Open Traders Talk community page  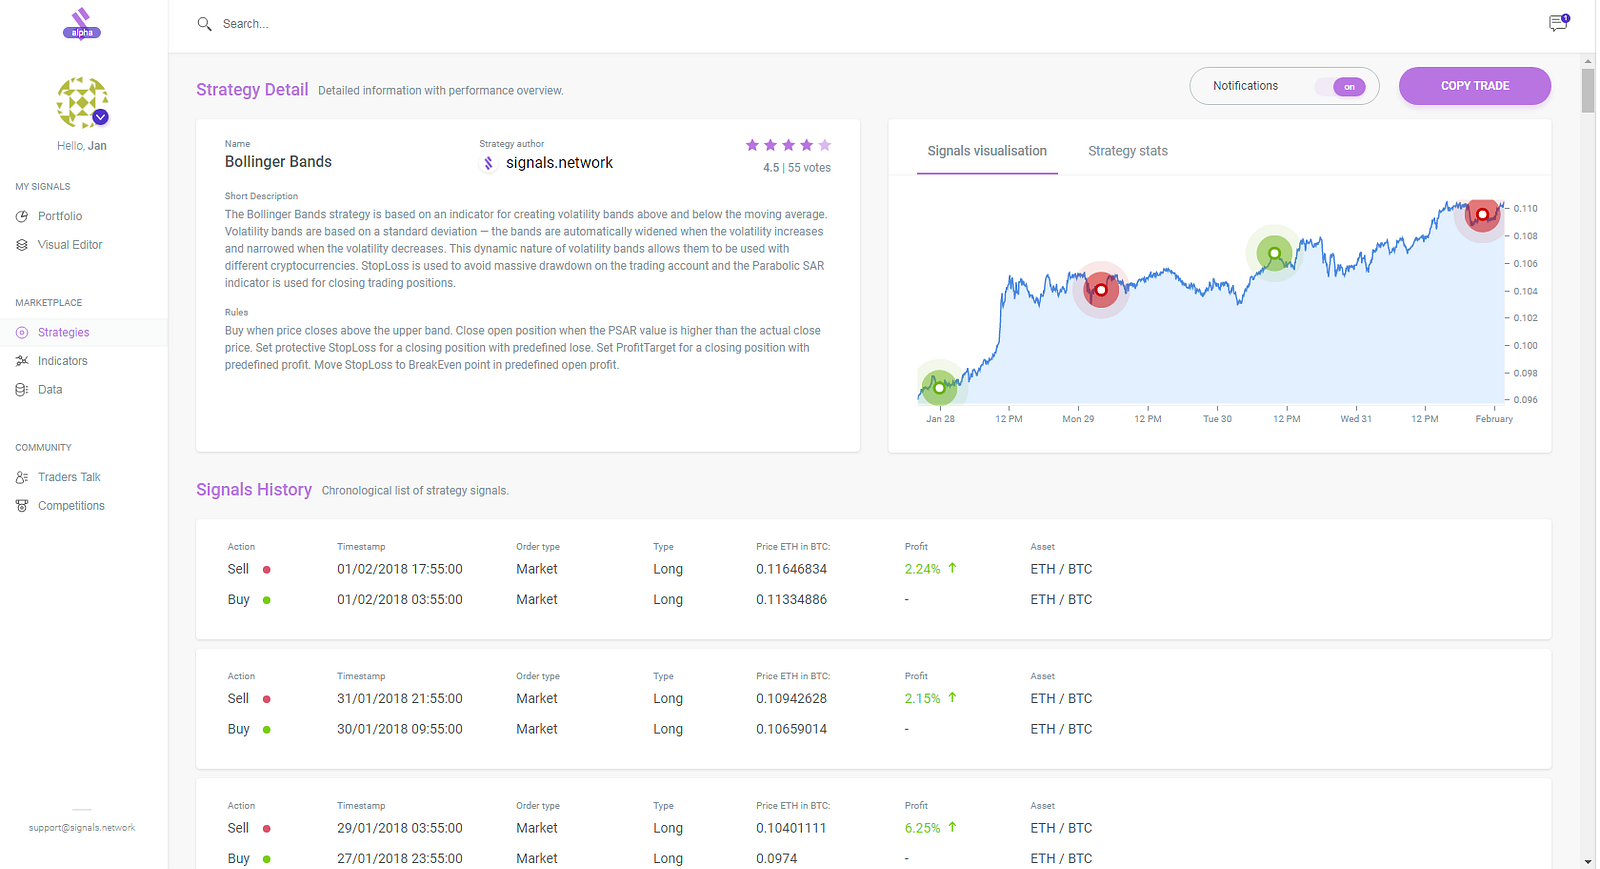pyautogui.click(x=69, y=478)
